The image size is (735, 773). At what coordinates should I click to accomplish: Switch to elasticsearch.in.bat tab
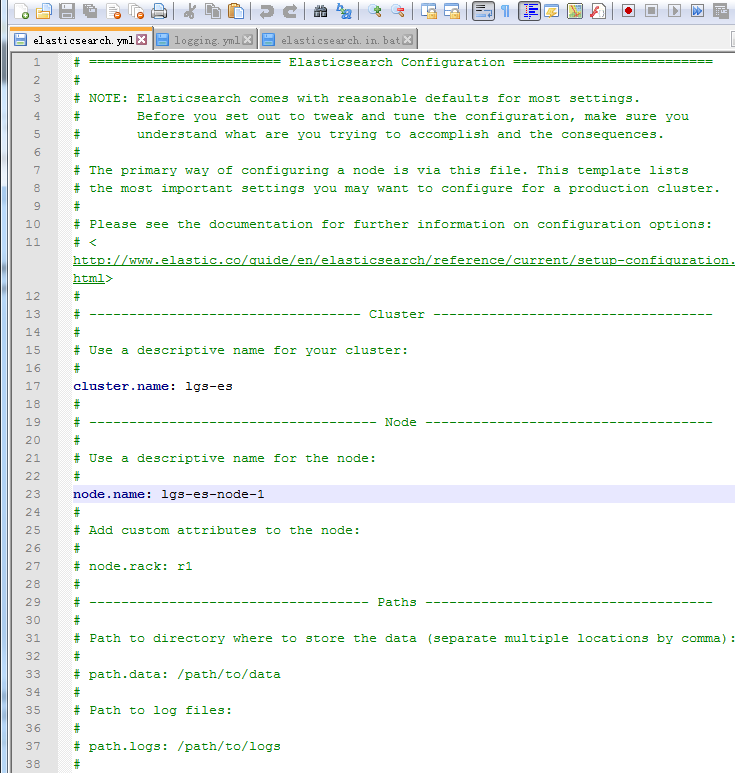point(340,40)
